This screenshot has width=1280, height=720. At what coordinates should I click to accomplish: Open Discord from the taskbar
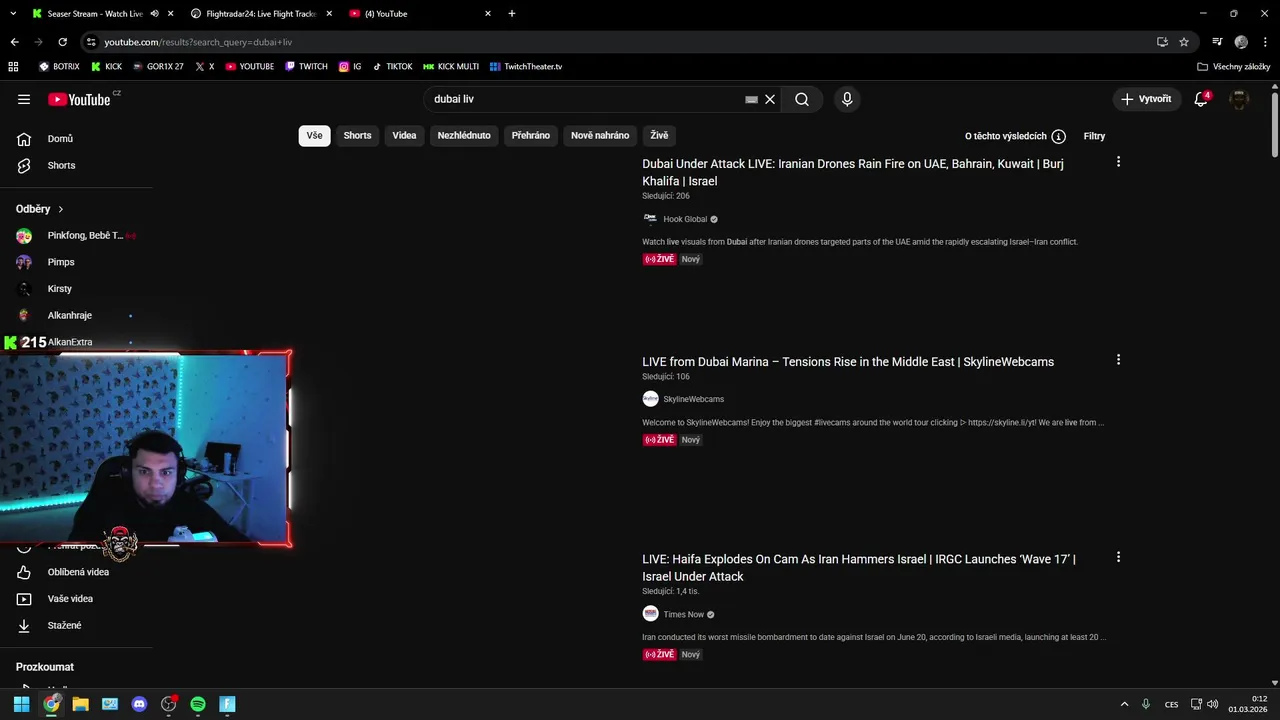(139, 704)
